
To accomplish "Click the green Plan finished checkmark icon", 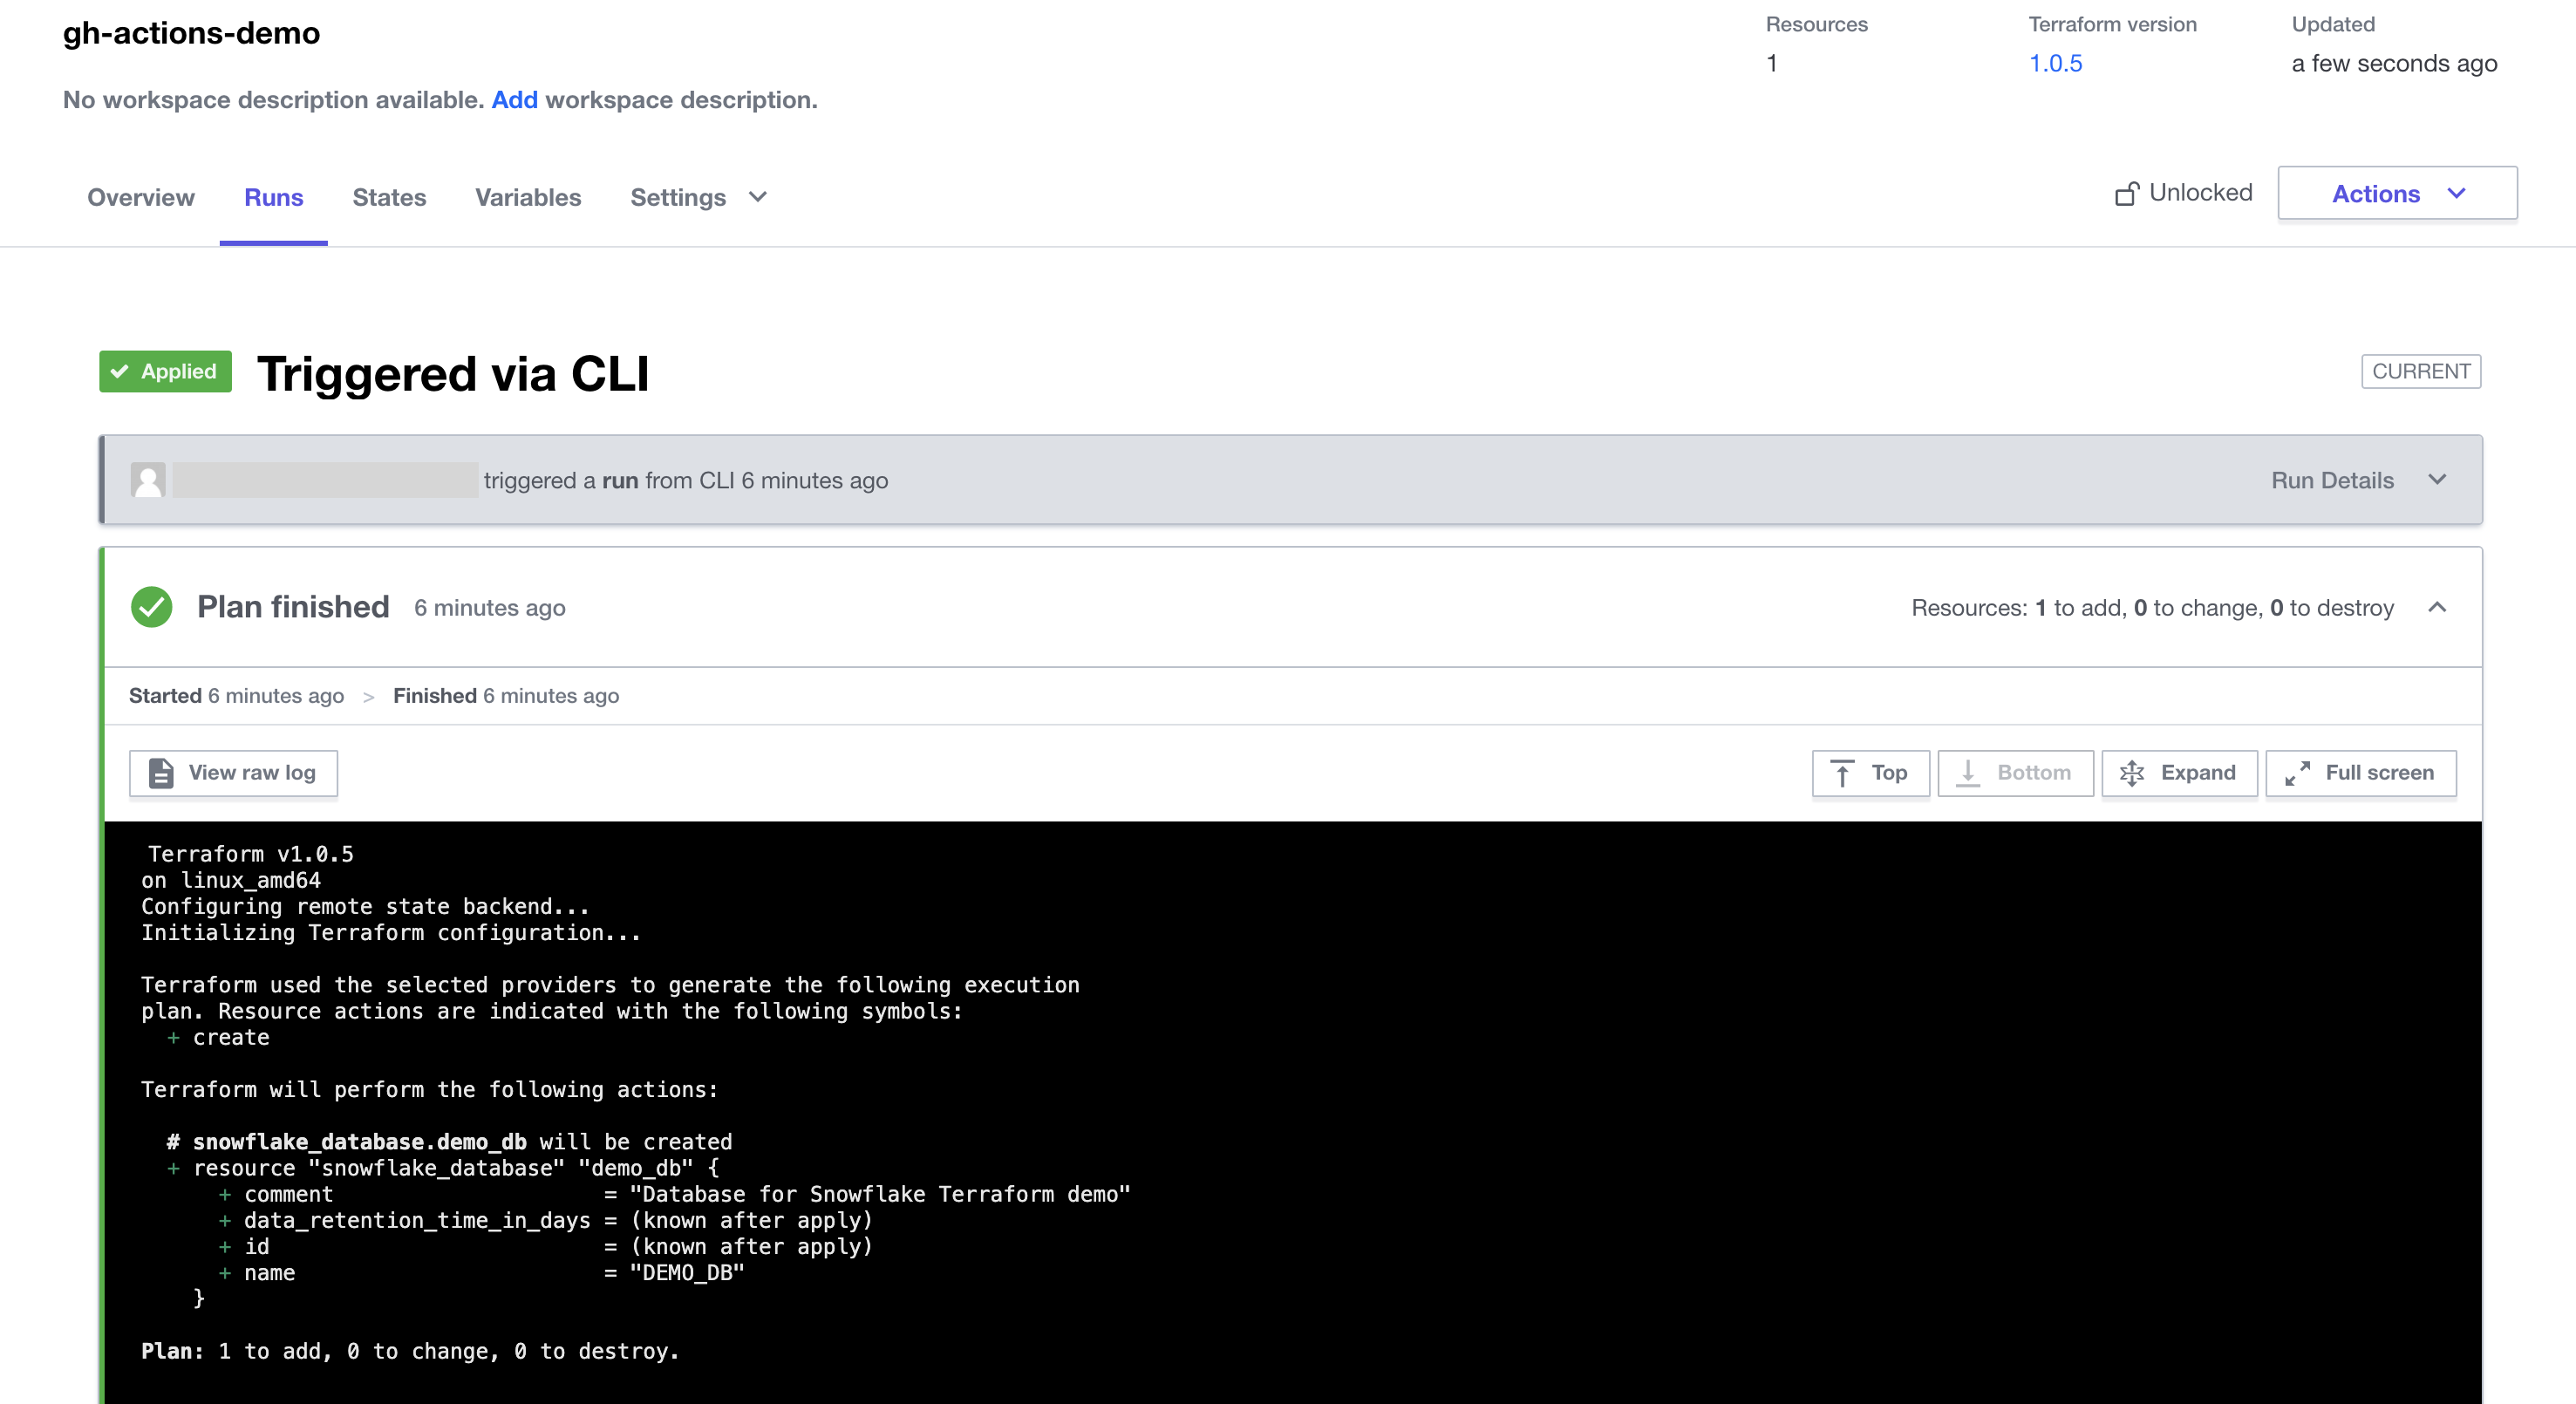I will [x=152, y=607].
